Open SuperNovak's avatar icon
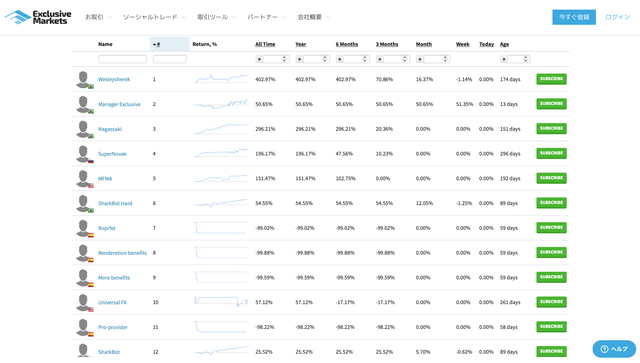The image size is (640, 363). (x=84, y=154)
